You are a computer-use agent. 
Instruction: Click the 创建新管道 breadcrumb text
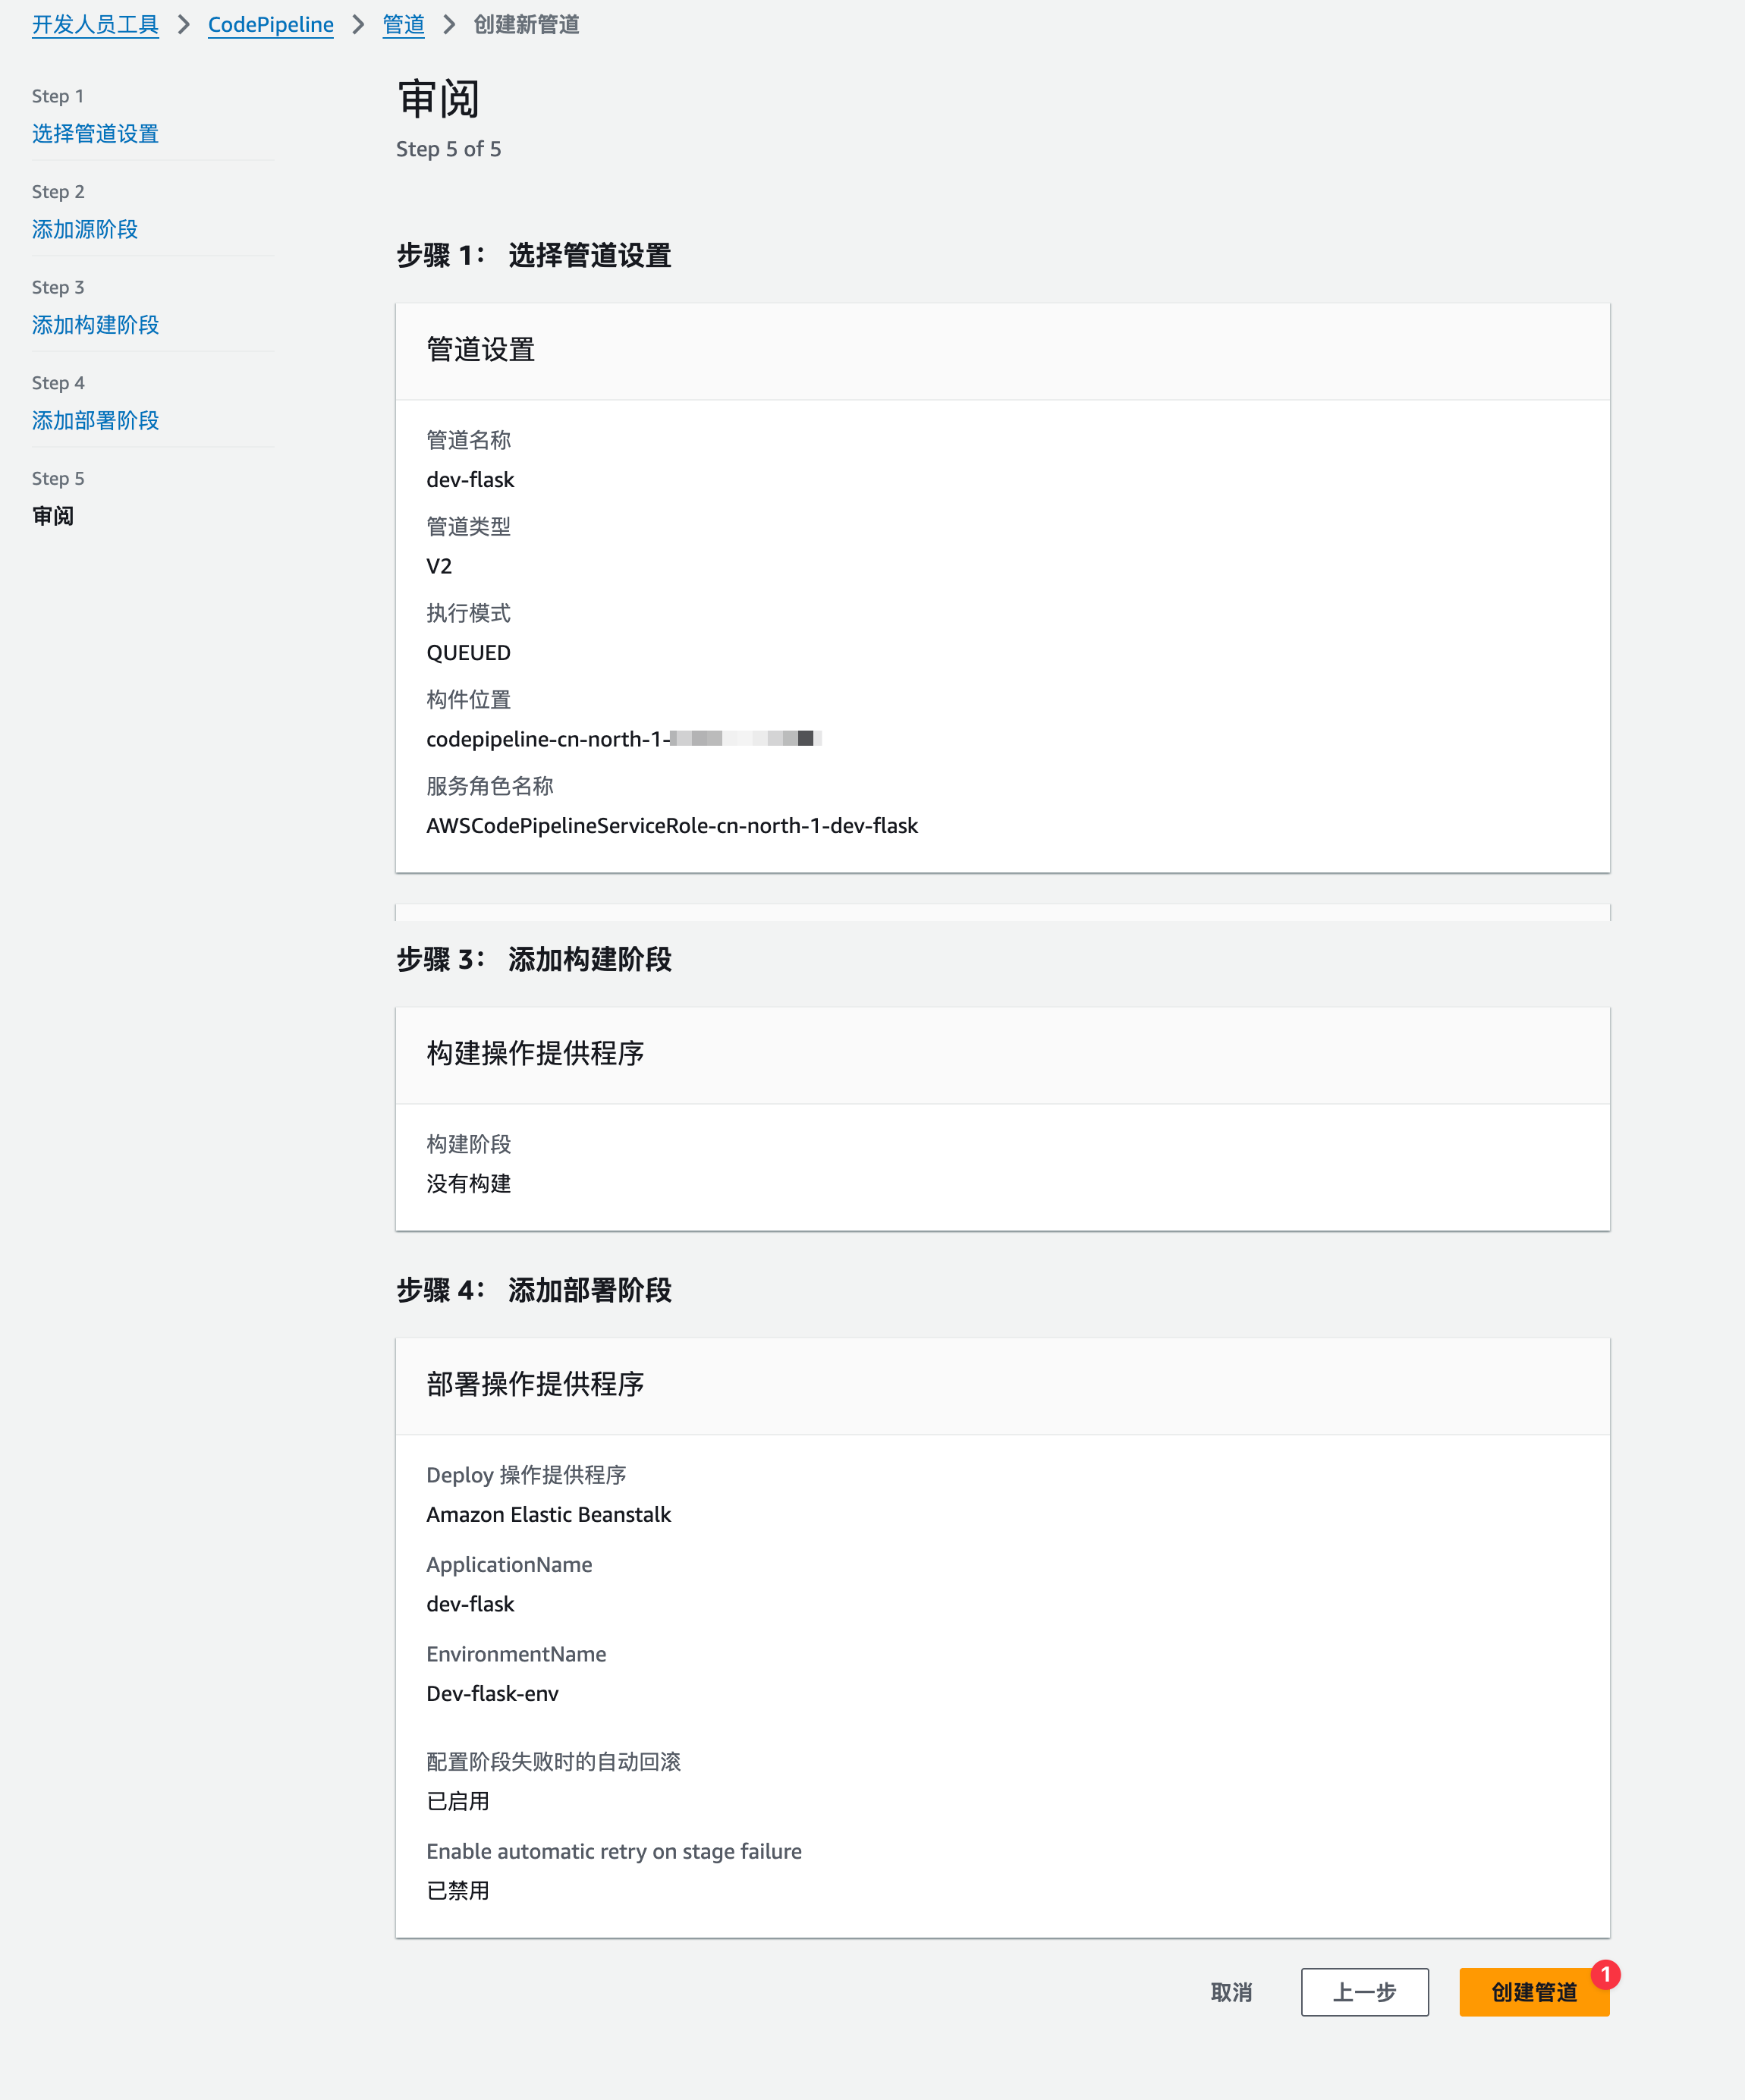click(x=526, y=25)
